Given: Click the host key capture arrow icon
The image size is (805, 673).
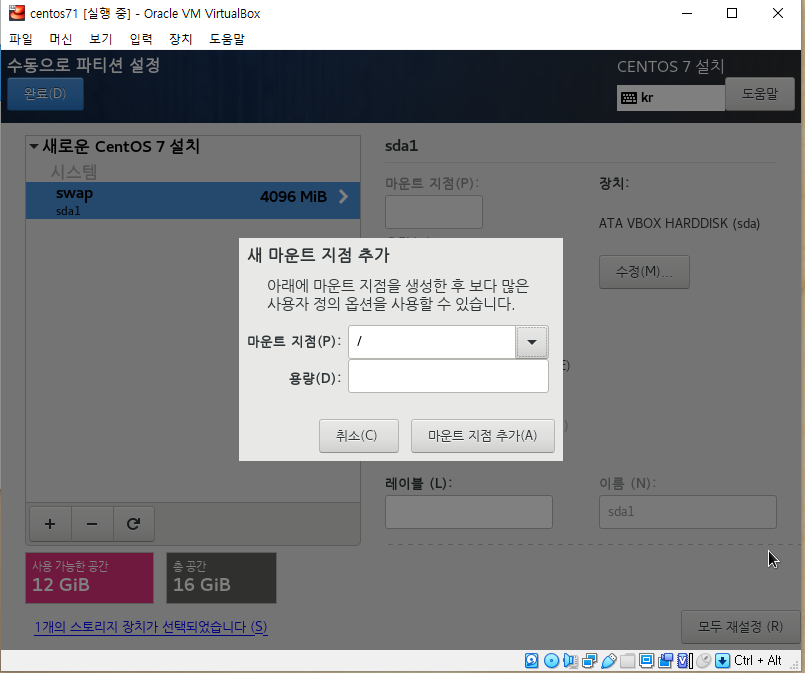Looking at the screenshot, I should pos(722,660).
